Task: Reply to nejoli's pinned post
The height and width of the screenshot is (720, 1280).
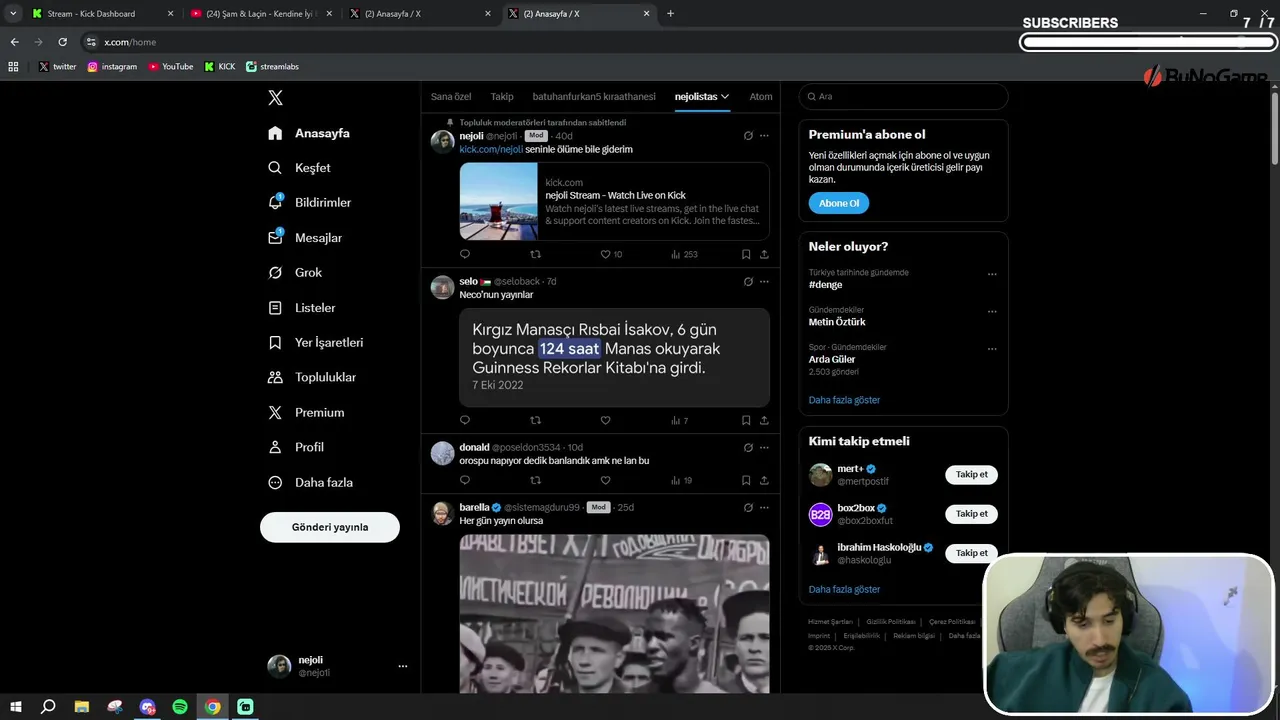Action: point(465,254)
